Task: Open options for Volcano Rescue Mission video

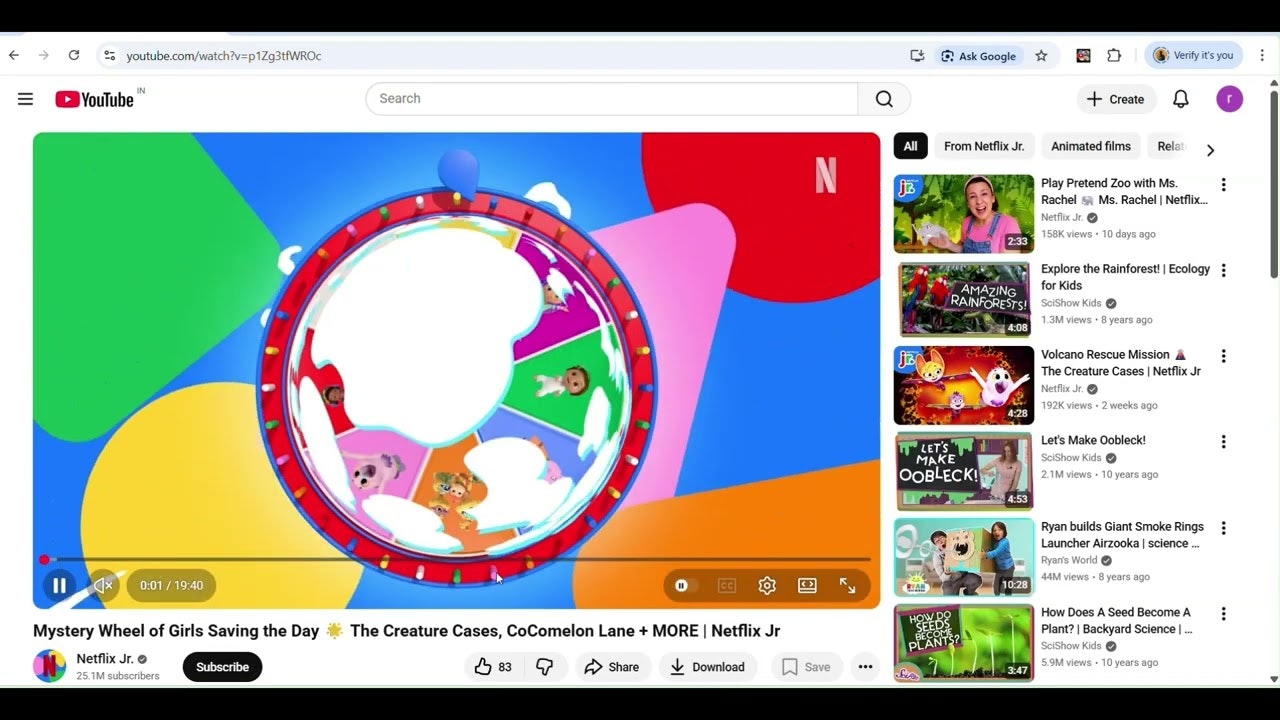Action: [1223, 357]
